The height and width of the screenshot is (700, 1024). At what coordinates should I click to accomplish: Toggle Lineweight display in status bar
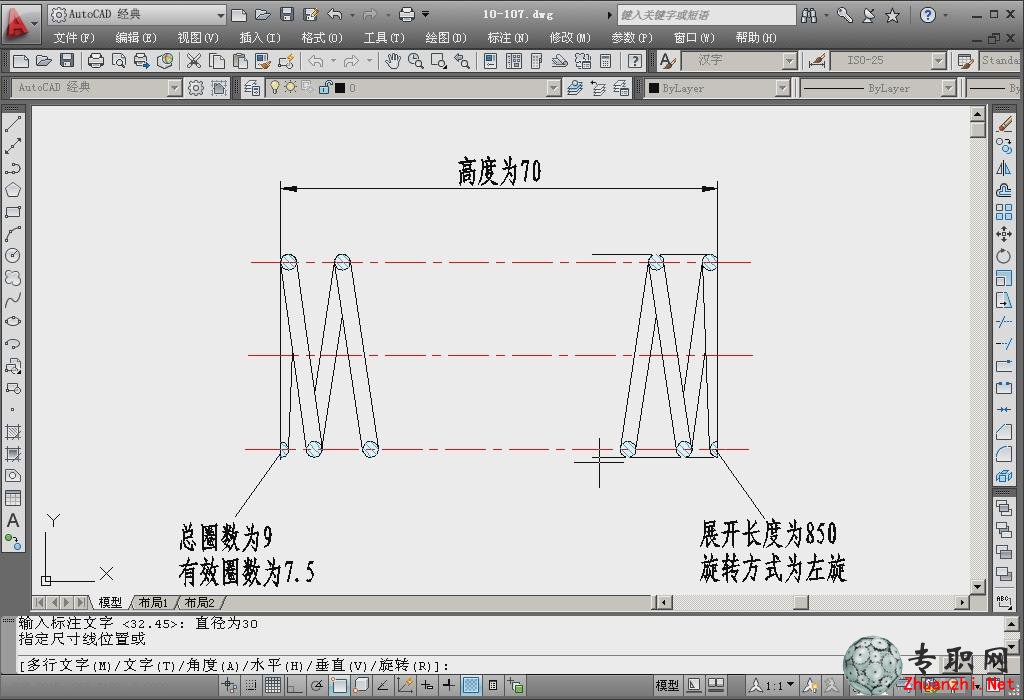[x=449, y=685]
